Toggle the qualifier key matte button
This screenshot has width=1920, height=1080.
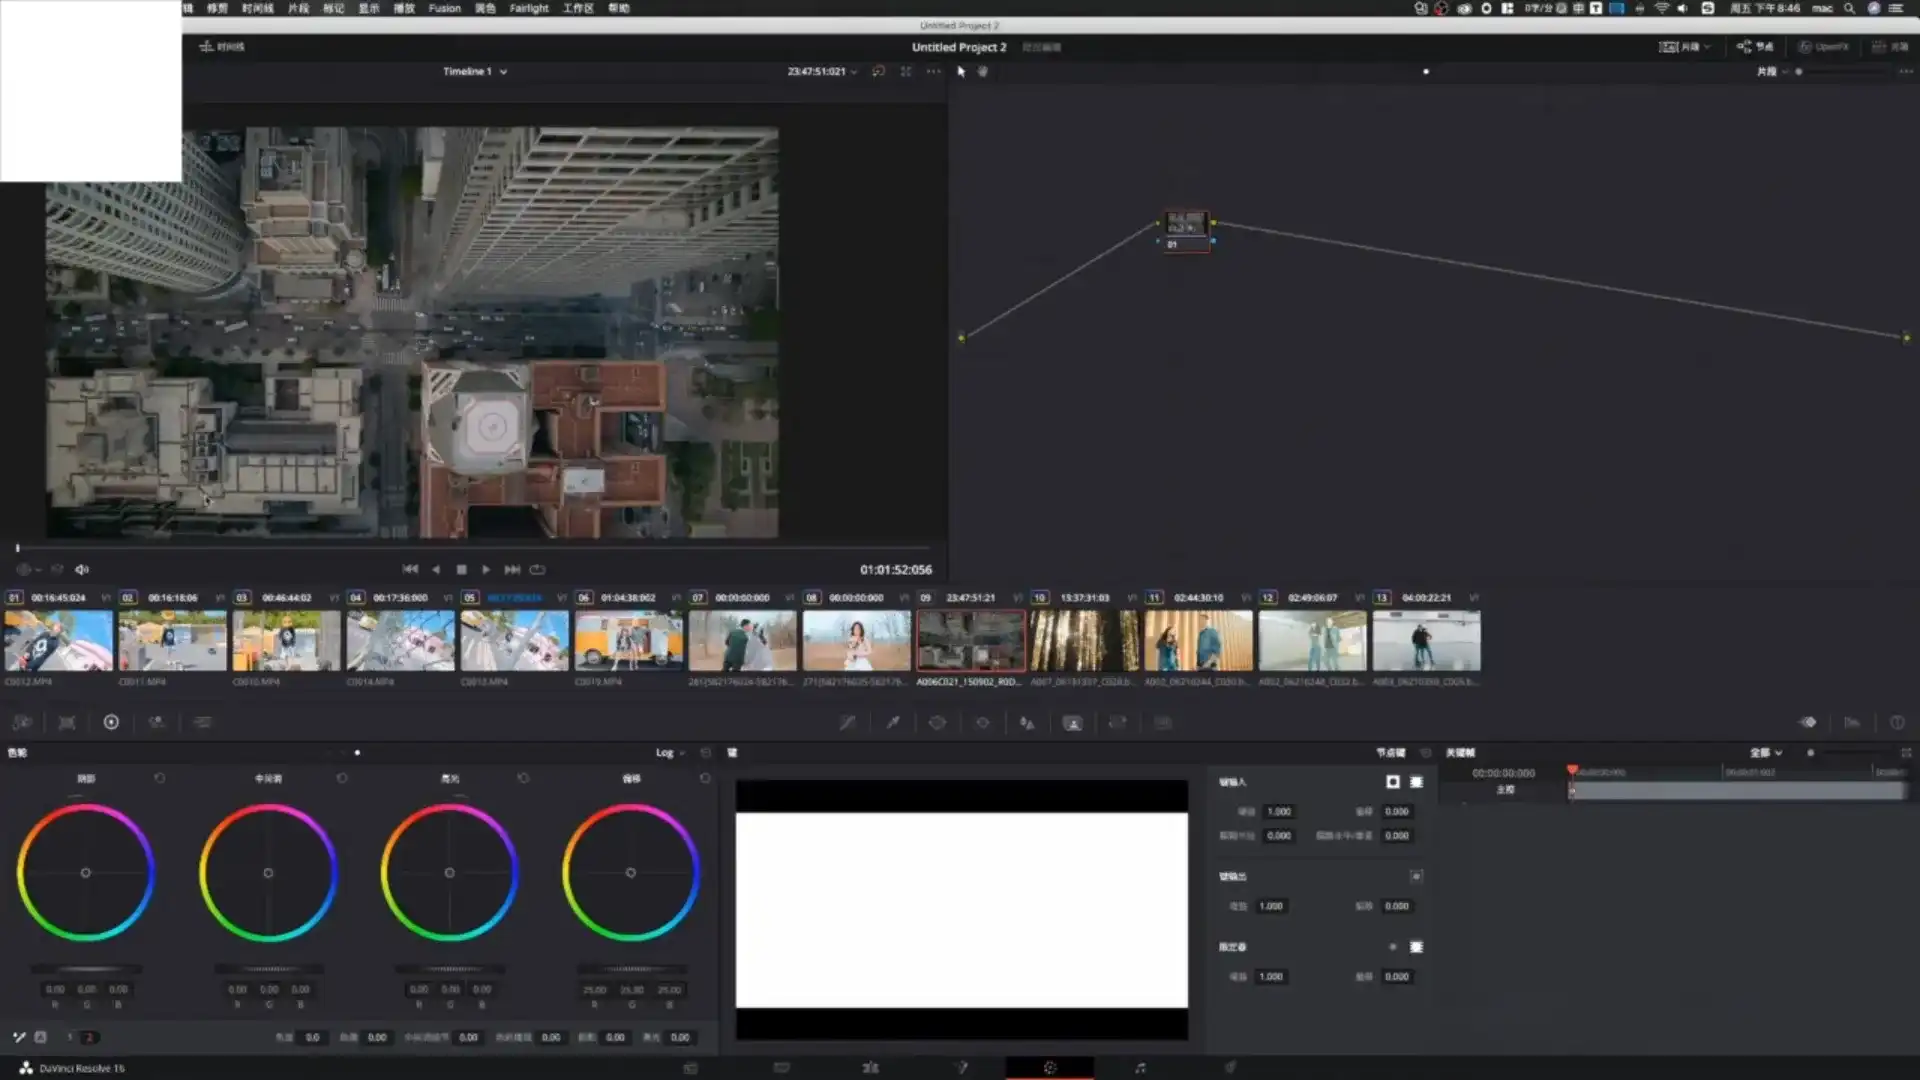click(1416, 947)
